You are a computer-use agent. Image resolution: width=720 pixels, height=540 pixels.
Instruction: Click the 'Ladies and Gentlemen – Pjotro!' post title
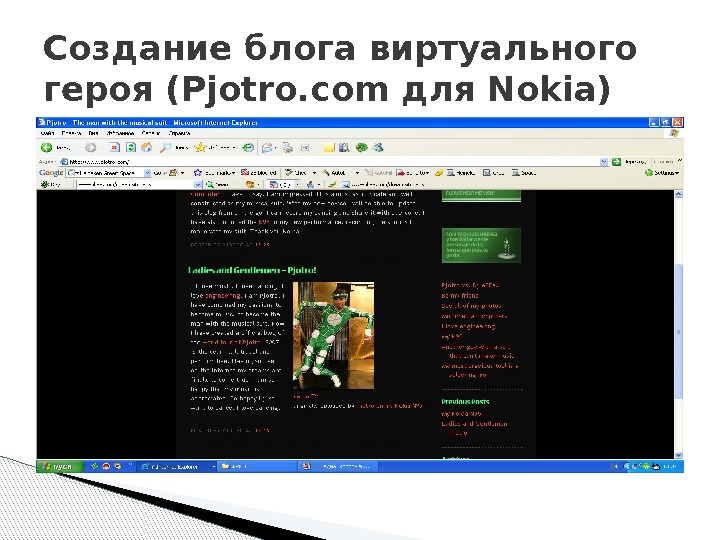click(252, 270)
